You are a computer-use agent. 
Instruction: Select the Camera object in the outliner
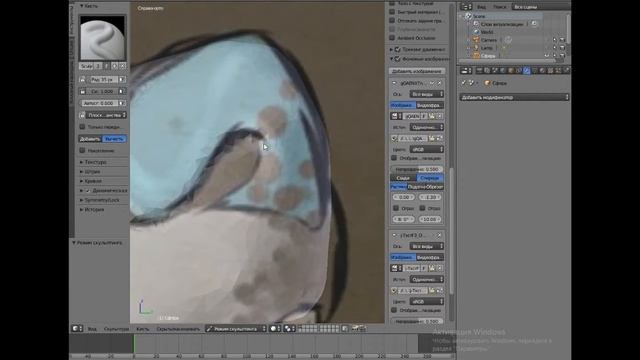coord(489,40)
